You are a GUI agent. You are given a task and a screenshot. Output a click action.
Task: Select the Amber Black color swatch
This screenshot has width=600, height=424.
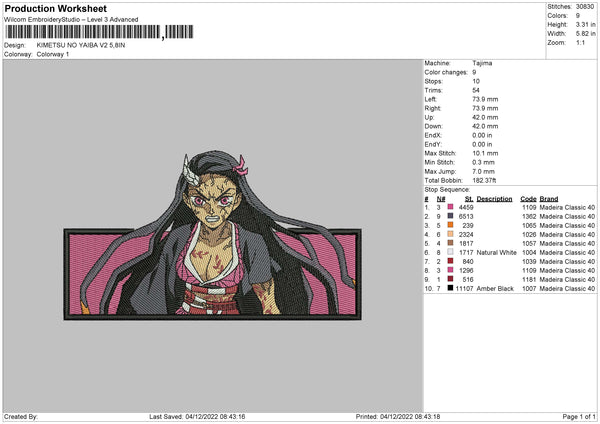(x=450, y=288)
